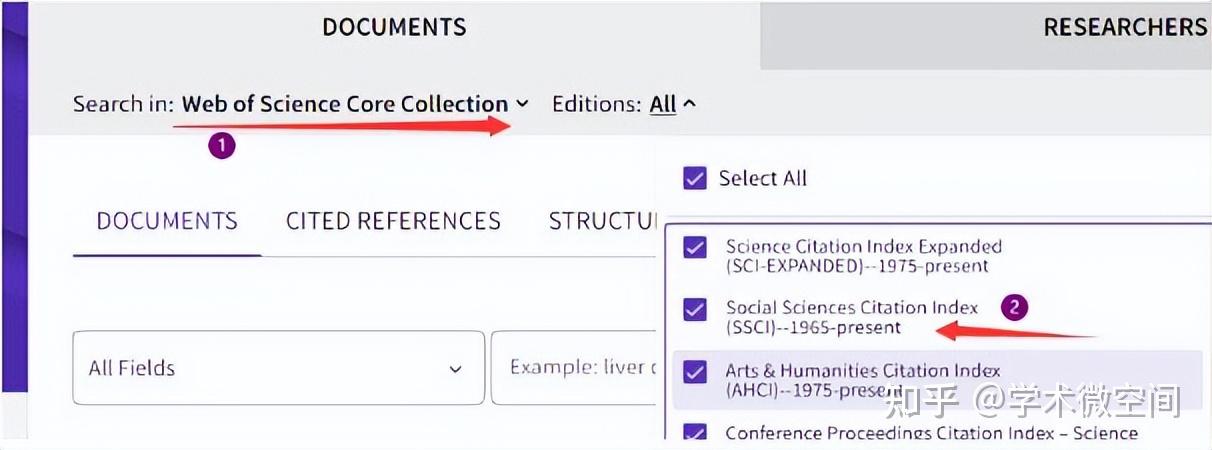Open the CITED REFERENCES tab
Image resolution: width=1212 pixels, height=450 pixels.
click(x=393, y=221)
